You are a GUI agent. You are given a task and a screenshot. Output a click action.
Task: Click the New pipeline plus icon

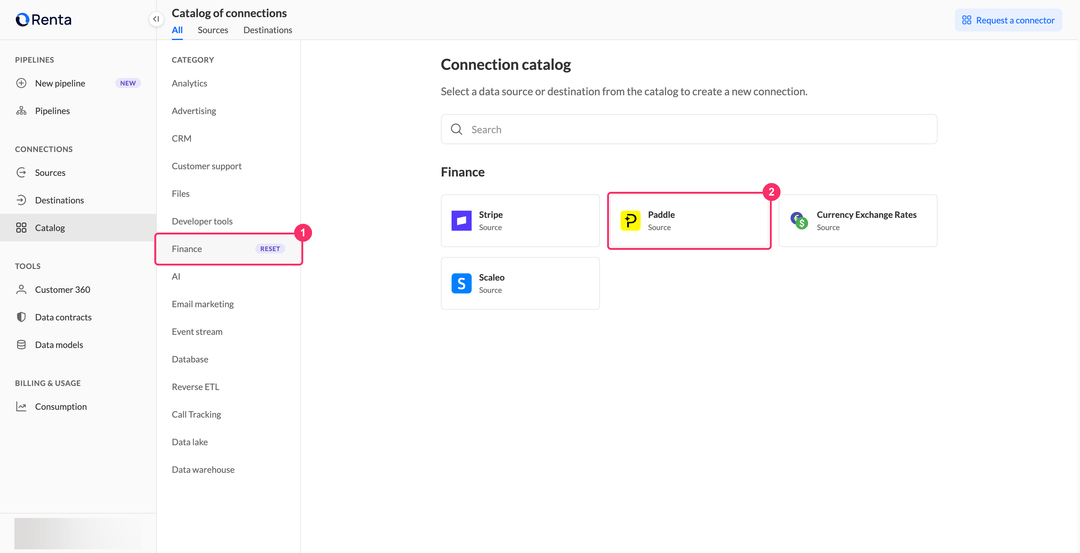click(21, 83)
